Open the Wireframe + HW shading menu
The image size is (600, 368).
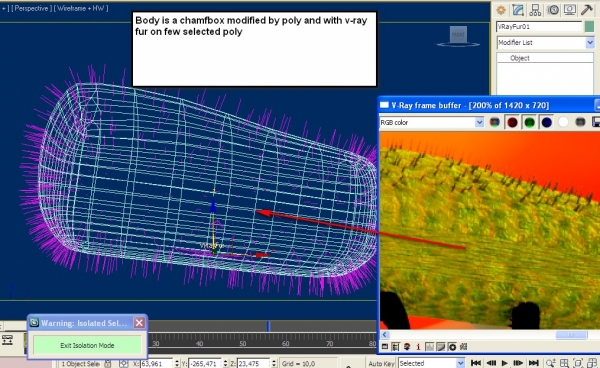click(81, 8)
